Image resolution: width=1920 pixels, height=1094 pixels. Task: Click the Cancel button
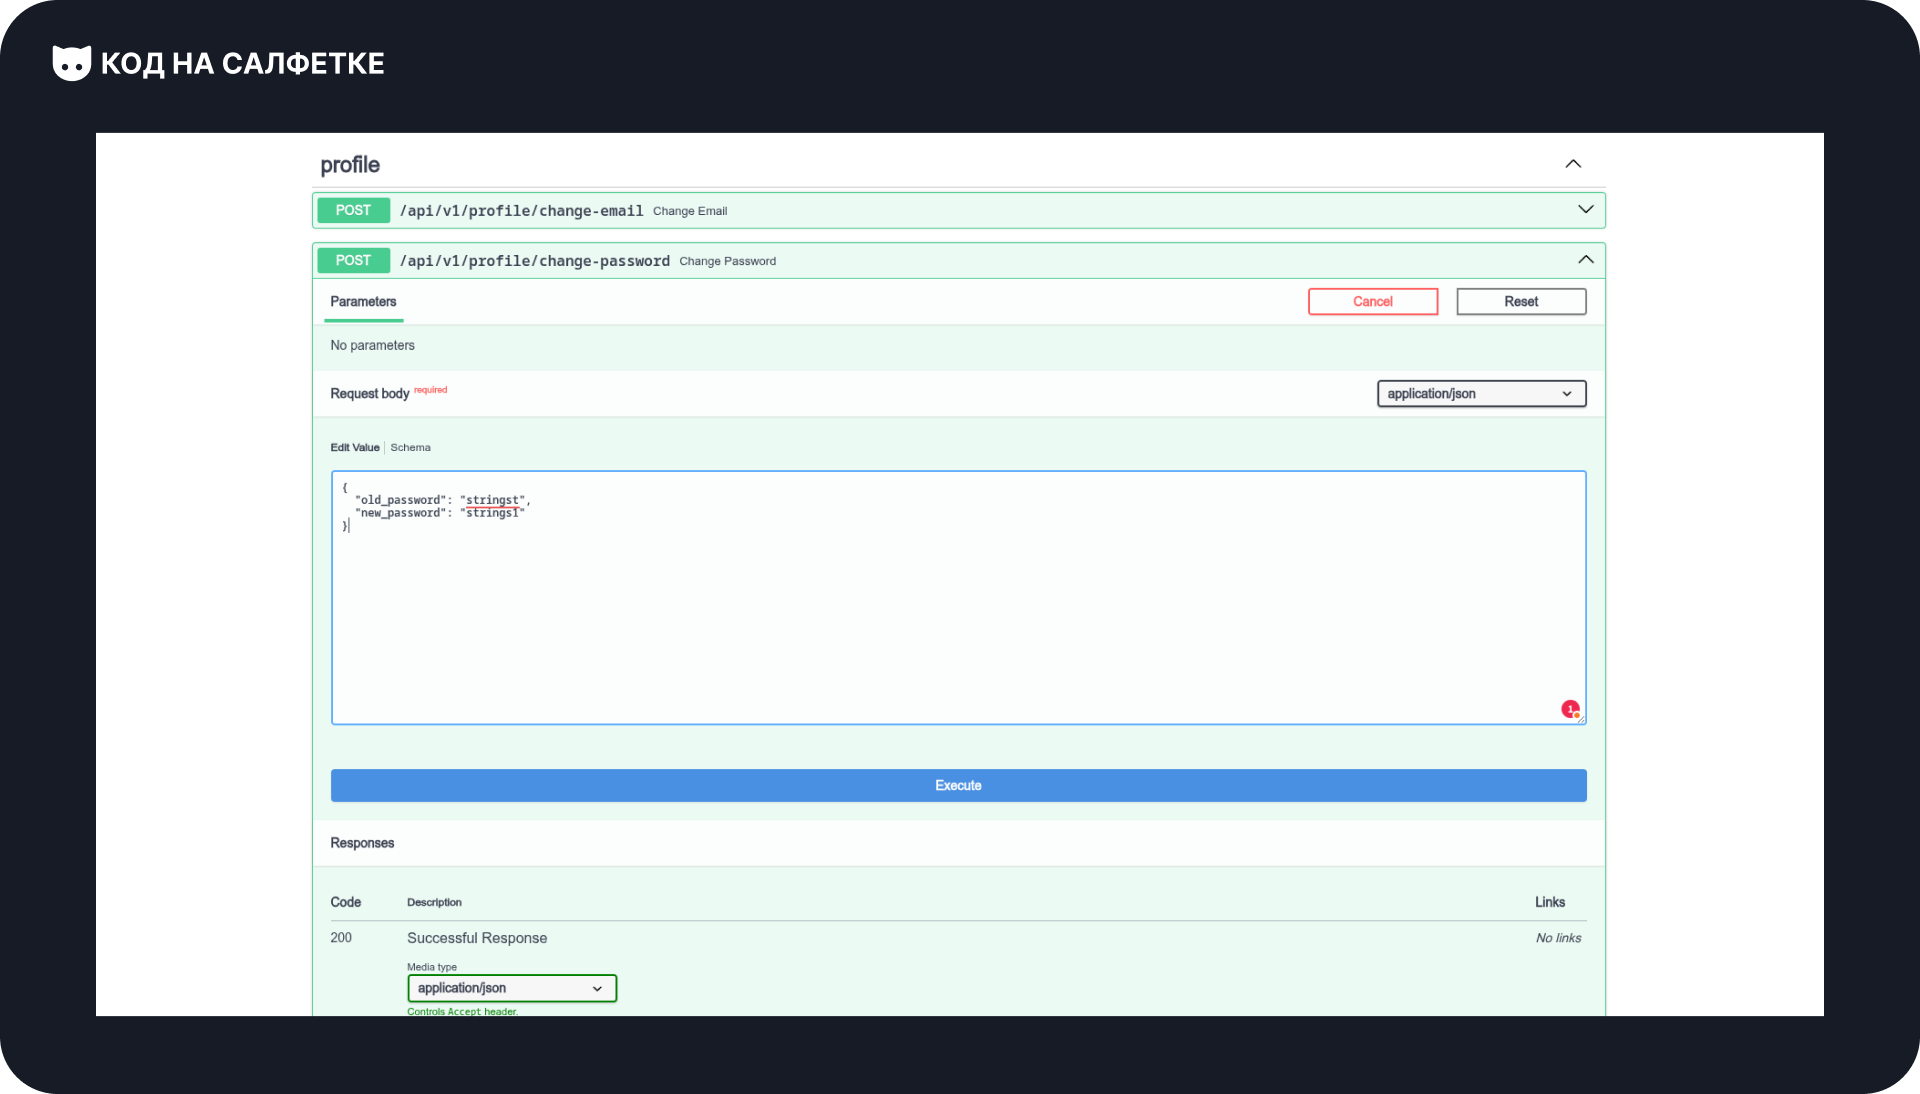[1373, 302]
